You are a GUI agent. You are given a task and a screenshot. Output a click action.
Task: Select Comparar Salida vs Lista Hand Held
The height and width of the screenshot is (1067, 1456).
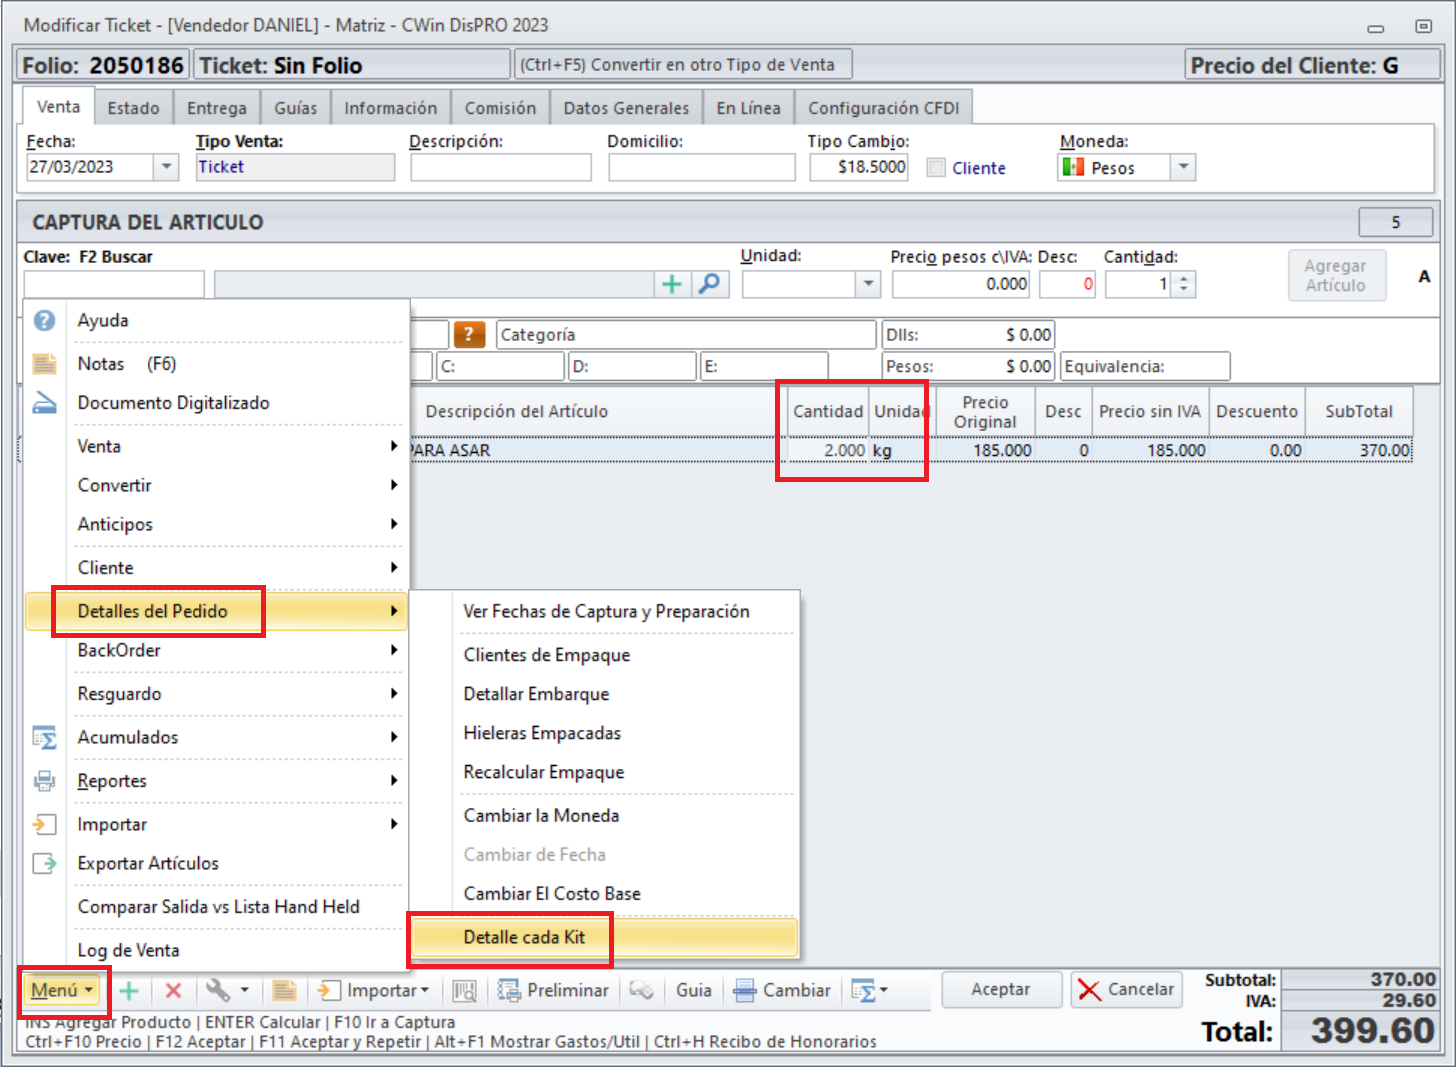tap(215, 906)
